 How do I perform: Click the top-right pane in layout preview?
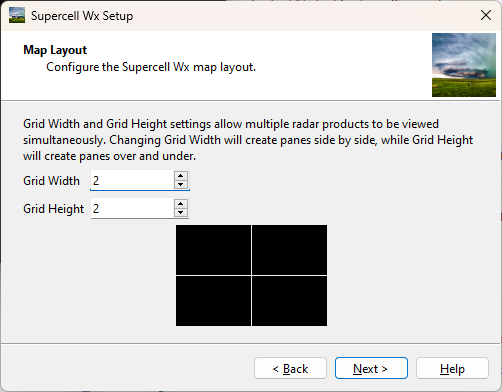point(289,250)
